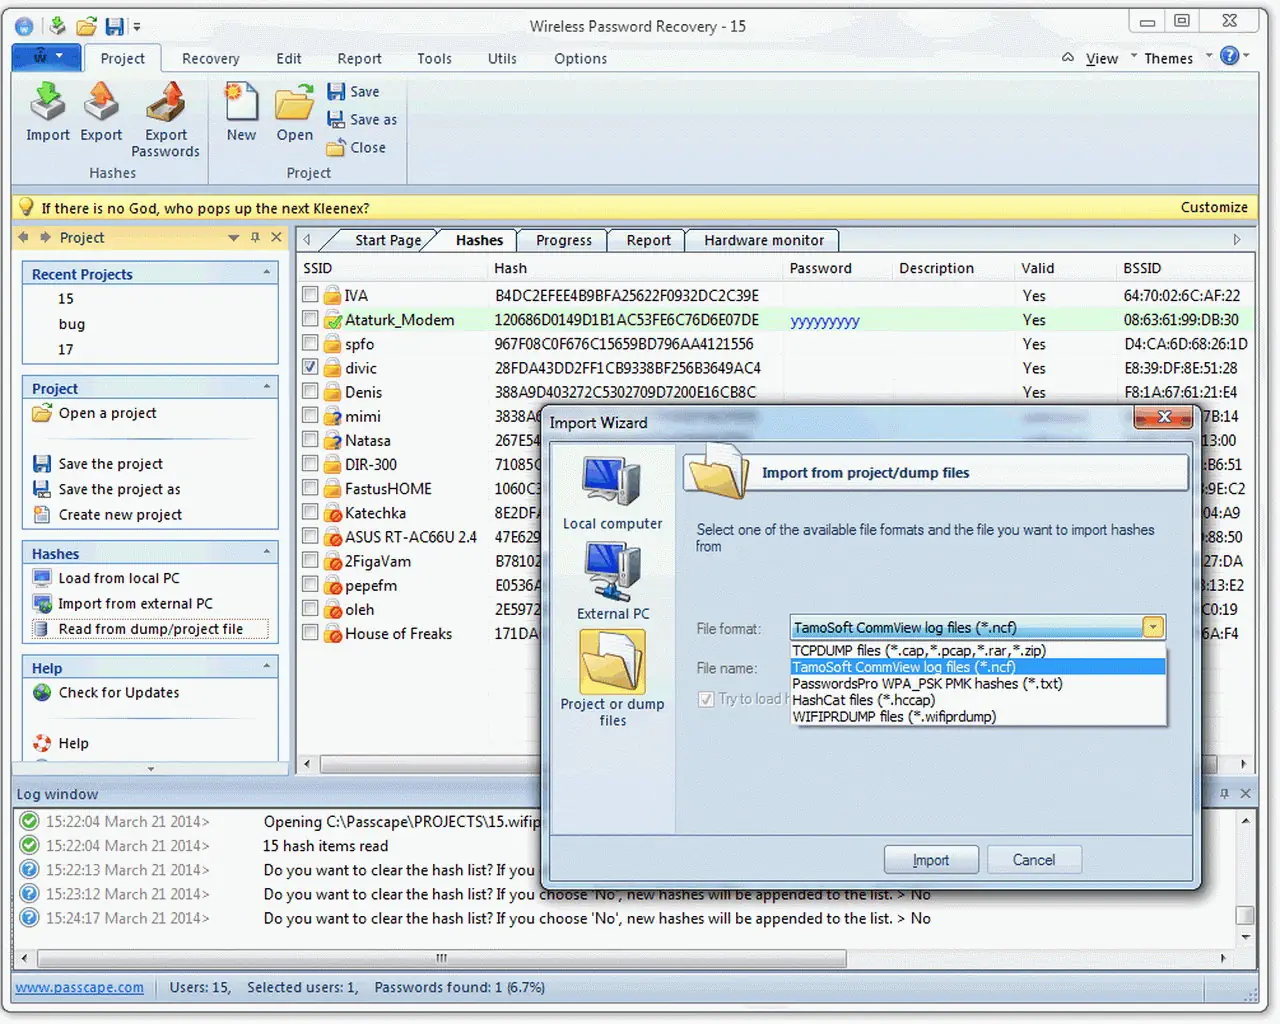
Task: Open the File format dropdown arrow
Action: click(1153, 627)
